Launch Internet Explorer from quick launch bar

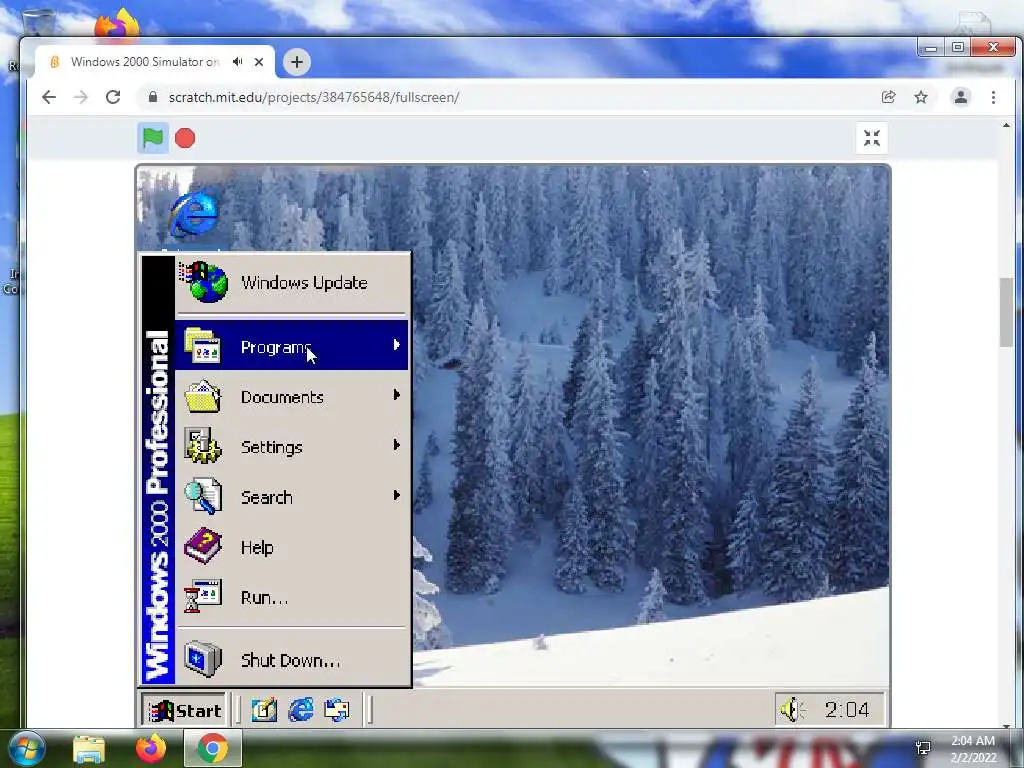point(301,710)
